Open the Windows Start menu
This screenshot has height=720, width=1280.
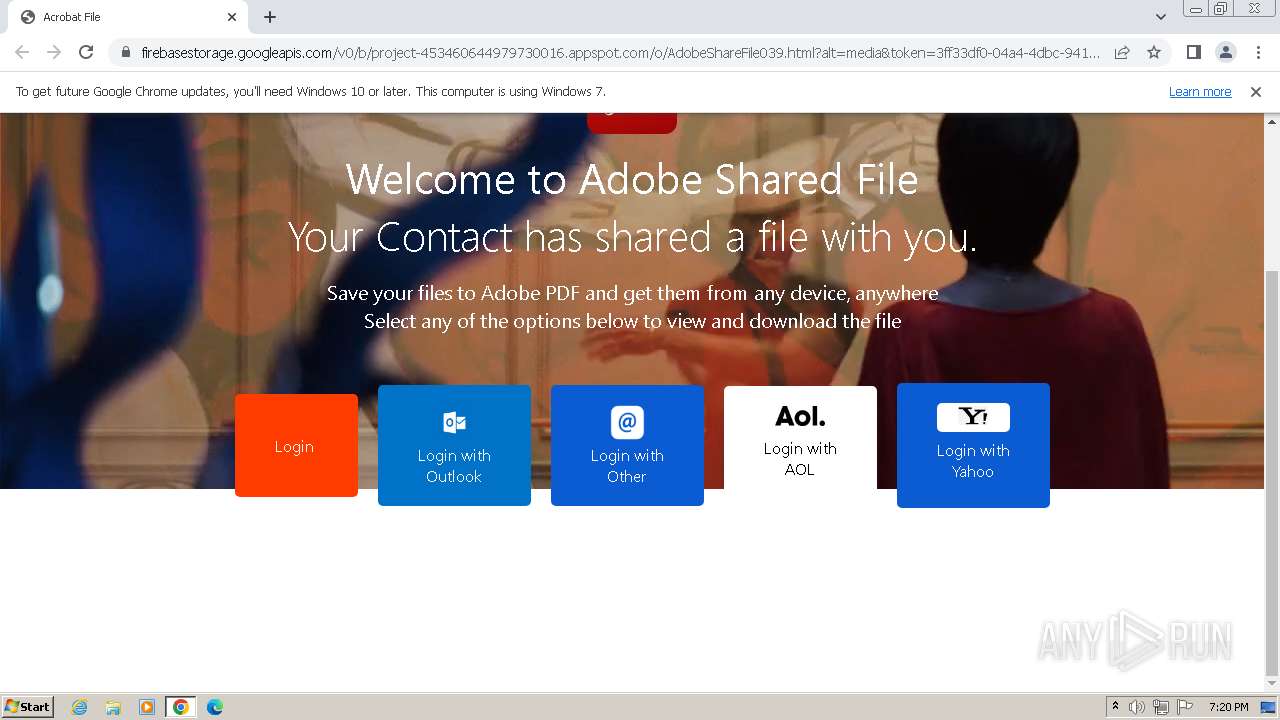(28, 706)
